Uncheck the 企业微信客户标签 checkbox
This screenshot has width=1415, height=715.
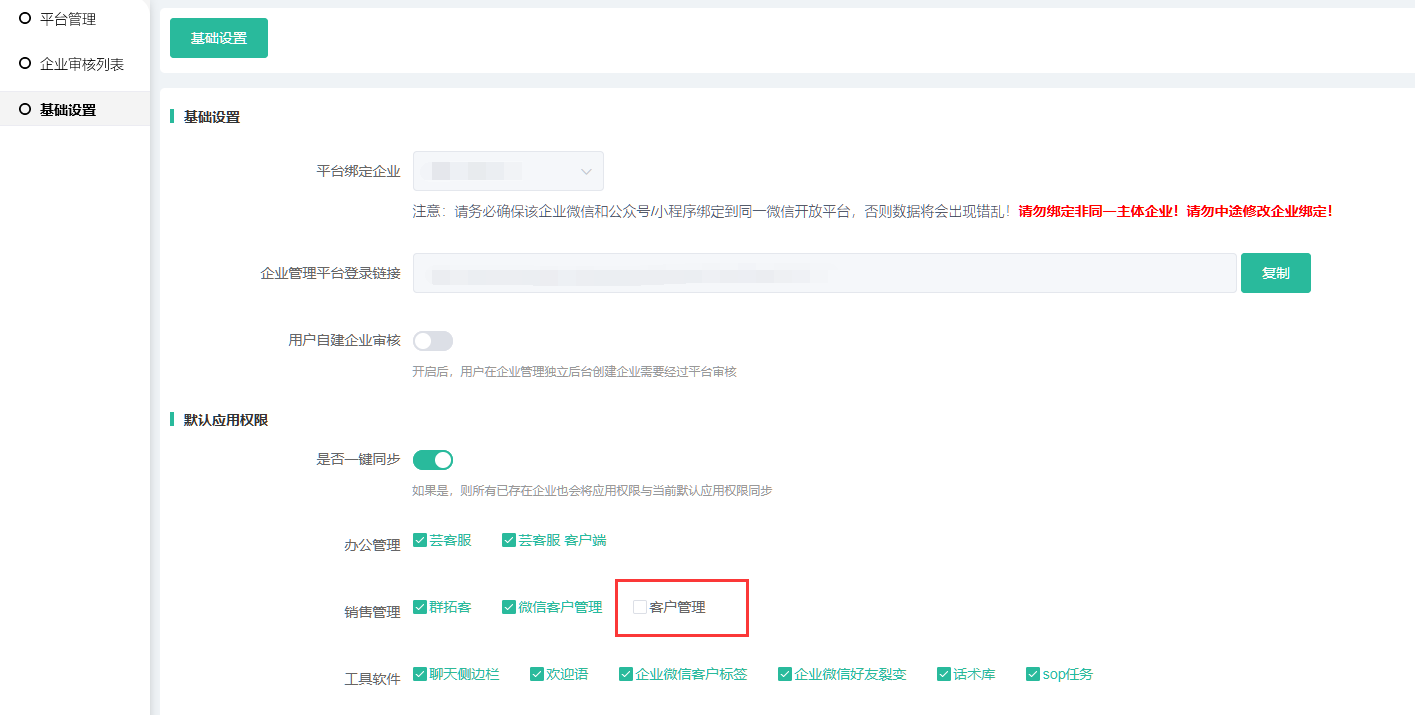[x=626, y=675]
